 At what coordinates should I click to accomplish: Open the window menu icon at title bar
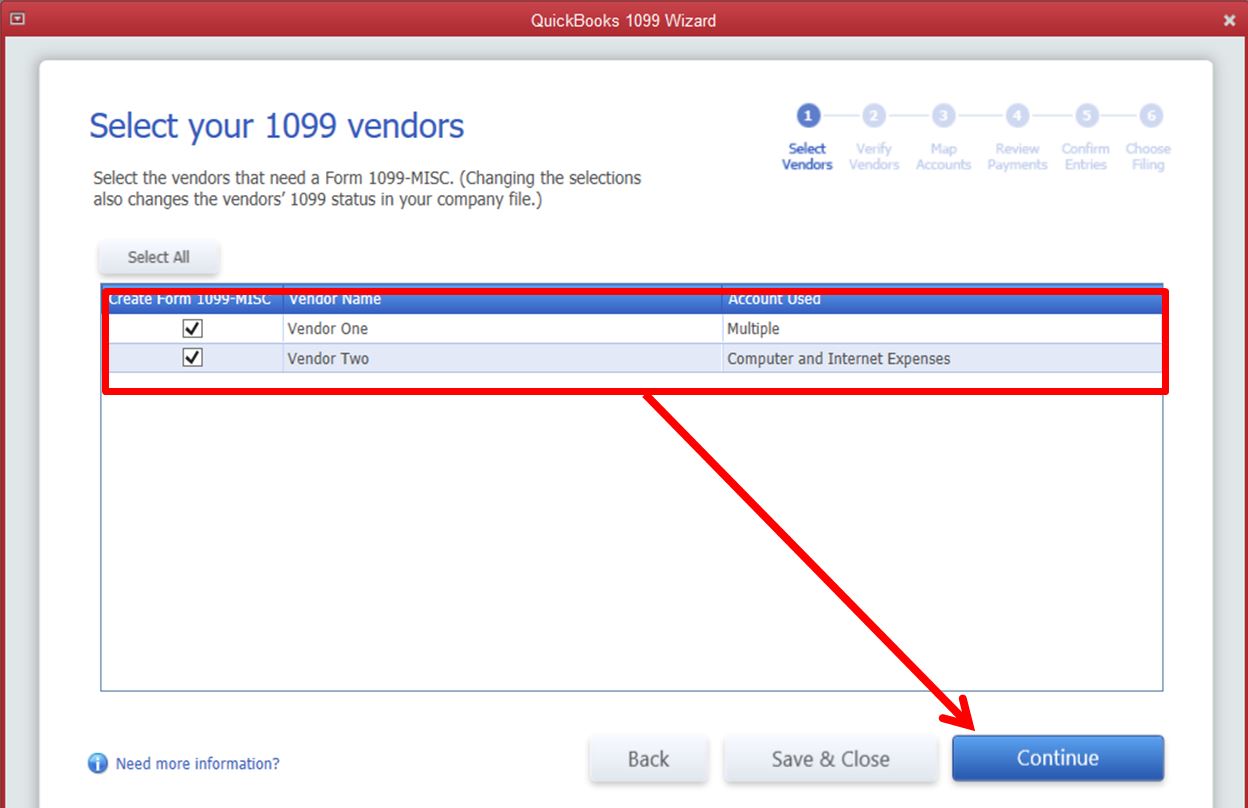coord(15,19)
